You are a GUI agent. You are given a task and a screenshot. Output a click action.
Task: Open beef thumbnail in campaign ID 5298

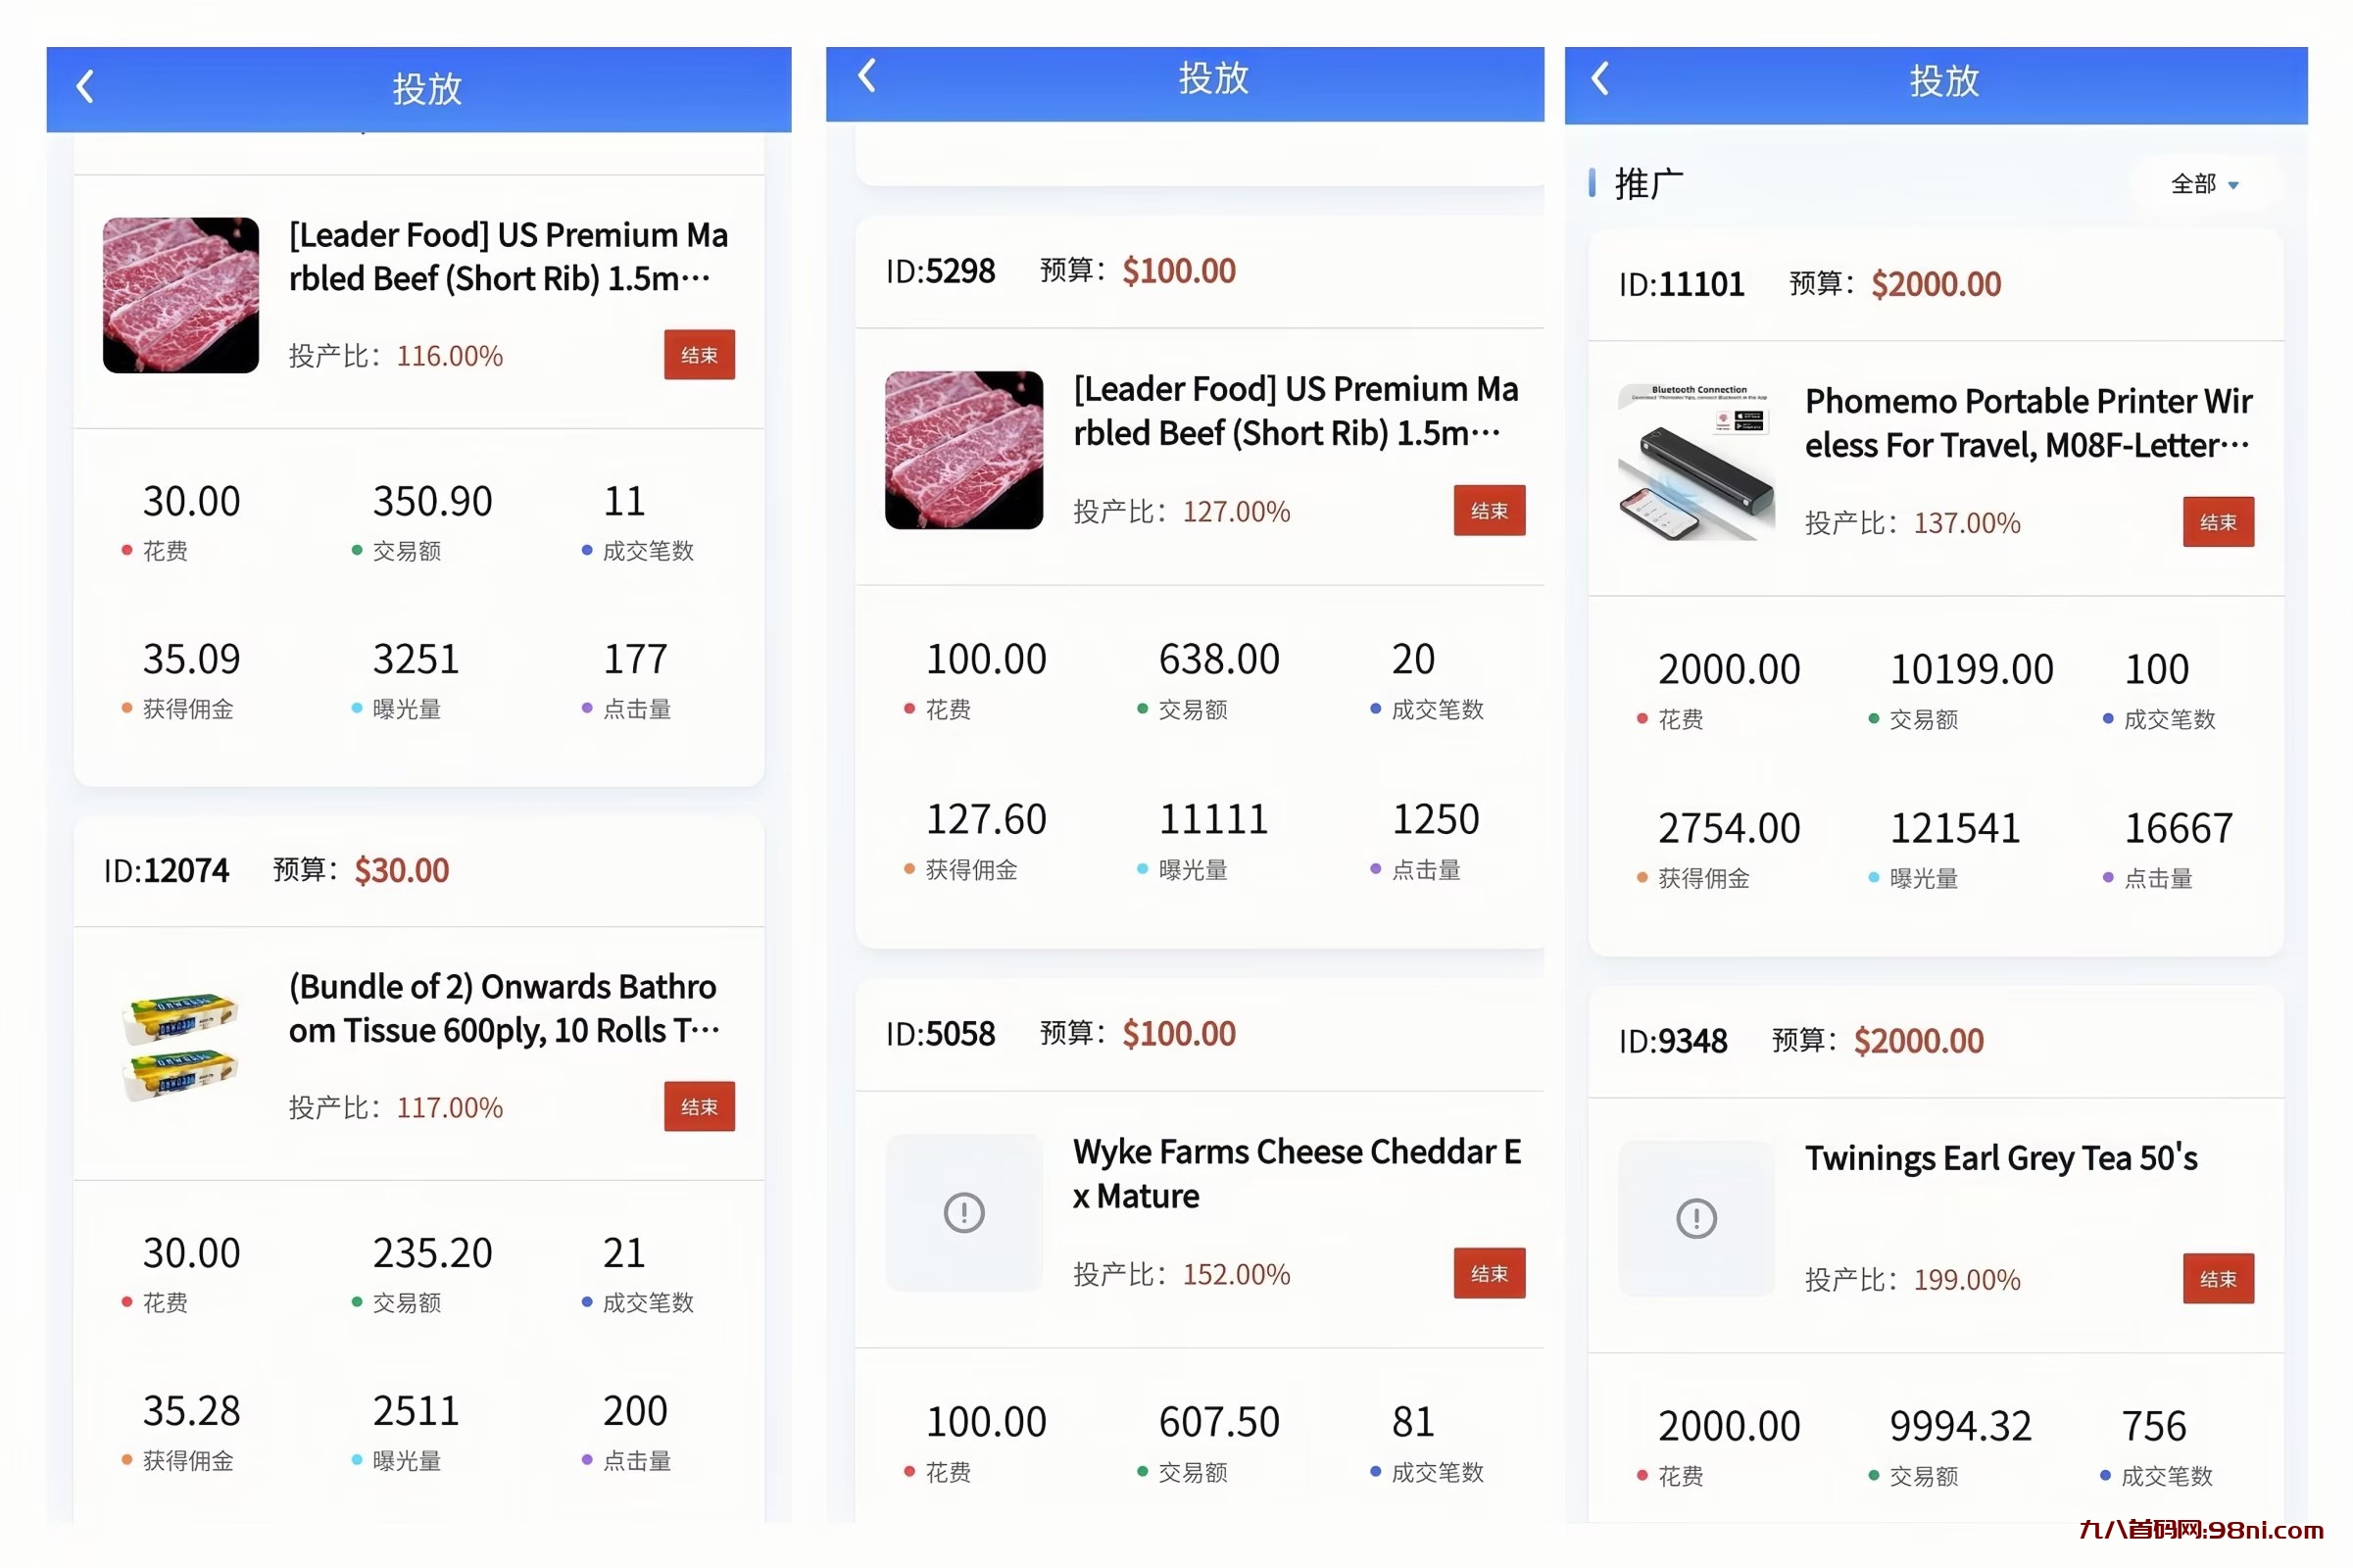[964, 450]
